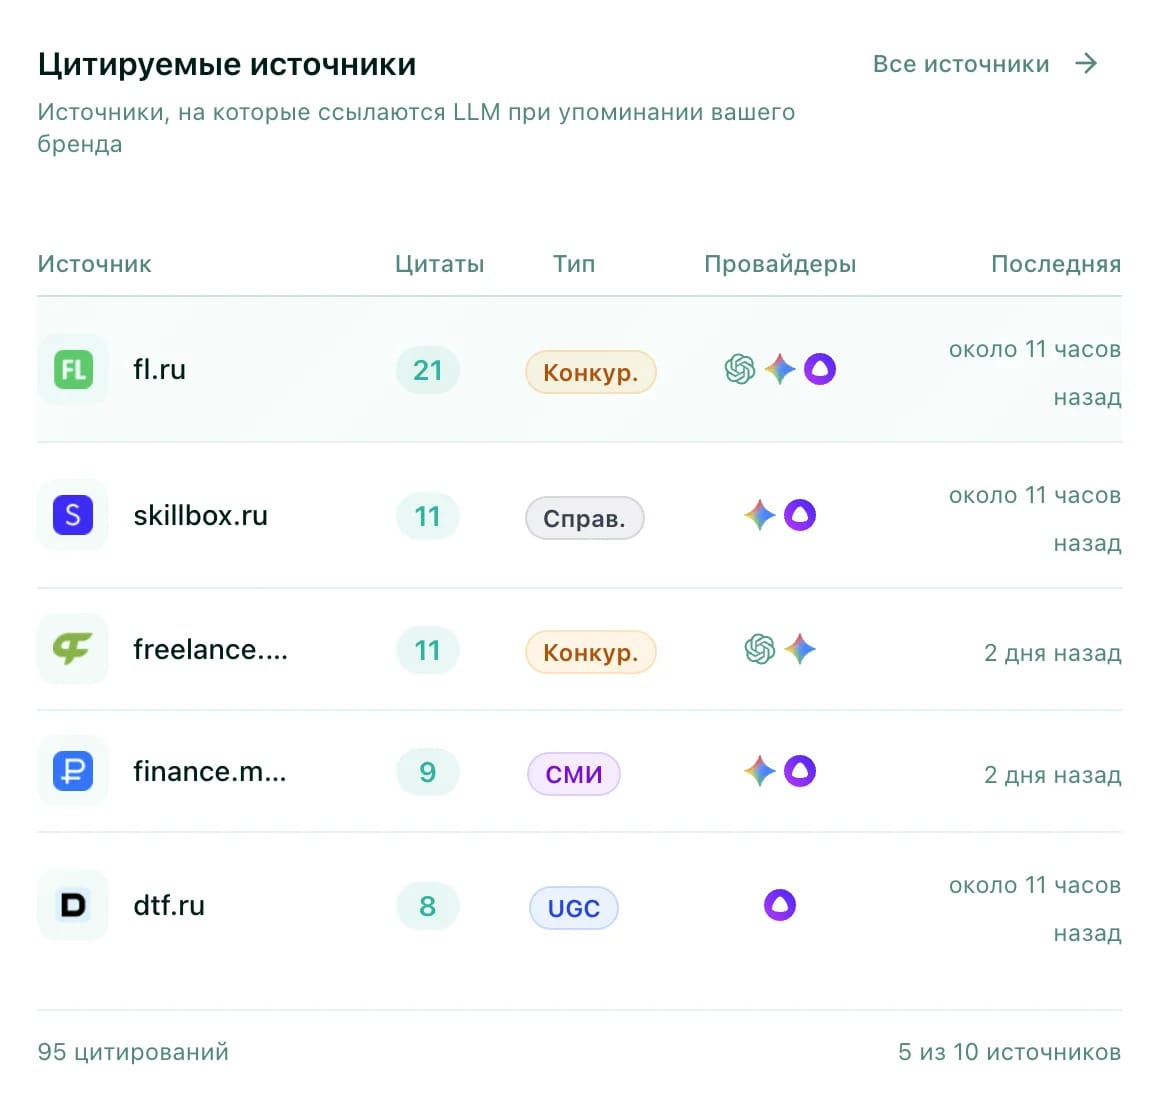
Task: Click Alice provider icon in dtf.ru row
Action: pos(780,906)
